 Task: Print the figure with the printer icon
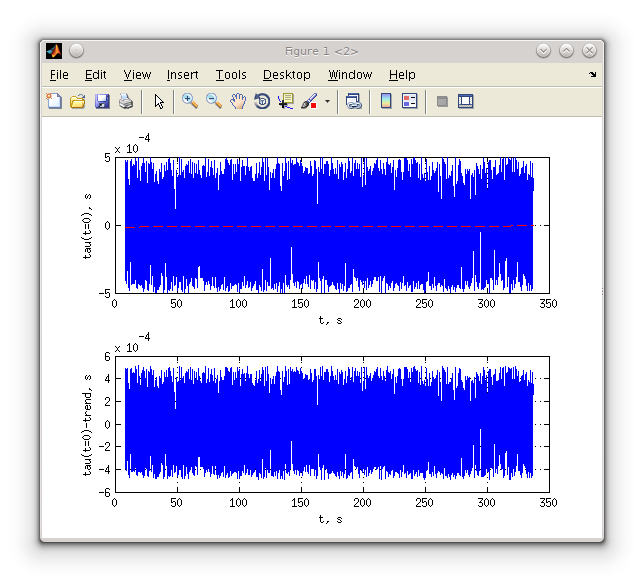(x=126, y=101)
